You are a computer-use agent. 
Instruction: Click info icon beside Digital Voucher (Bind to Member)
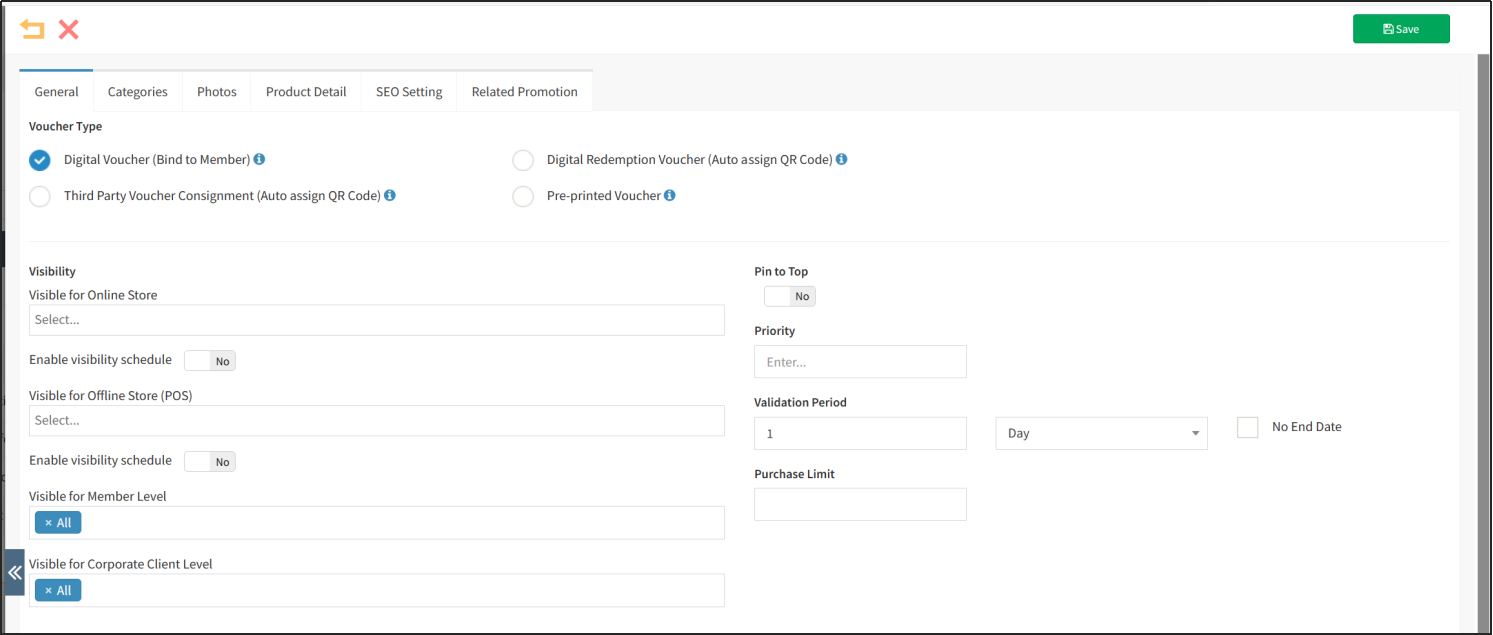[259, 159]
